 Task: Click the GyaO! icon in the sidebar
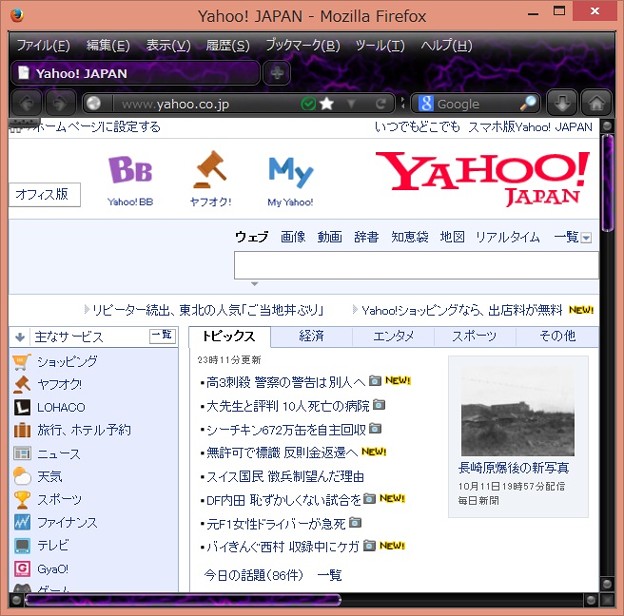[x=22, y=569]
